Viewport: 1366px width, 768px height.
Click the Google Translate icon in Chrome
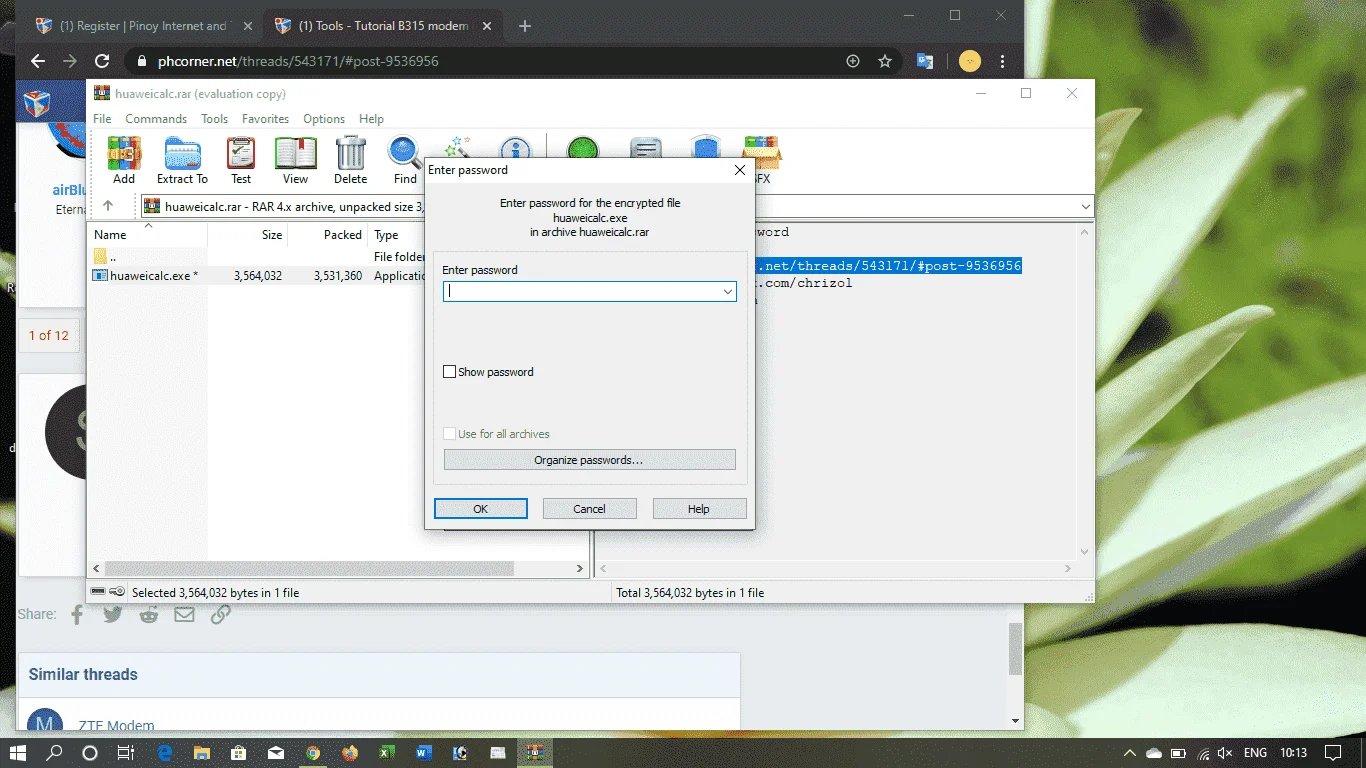click(x=925, y=61)
